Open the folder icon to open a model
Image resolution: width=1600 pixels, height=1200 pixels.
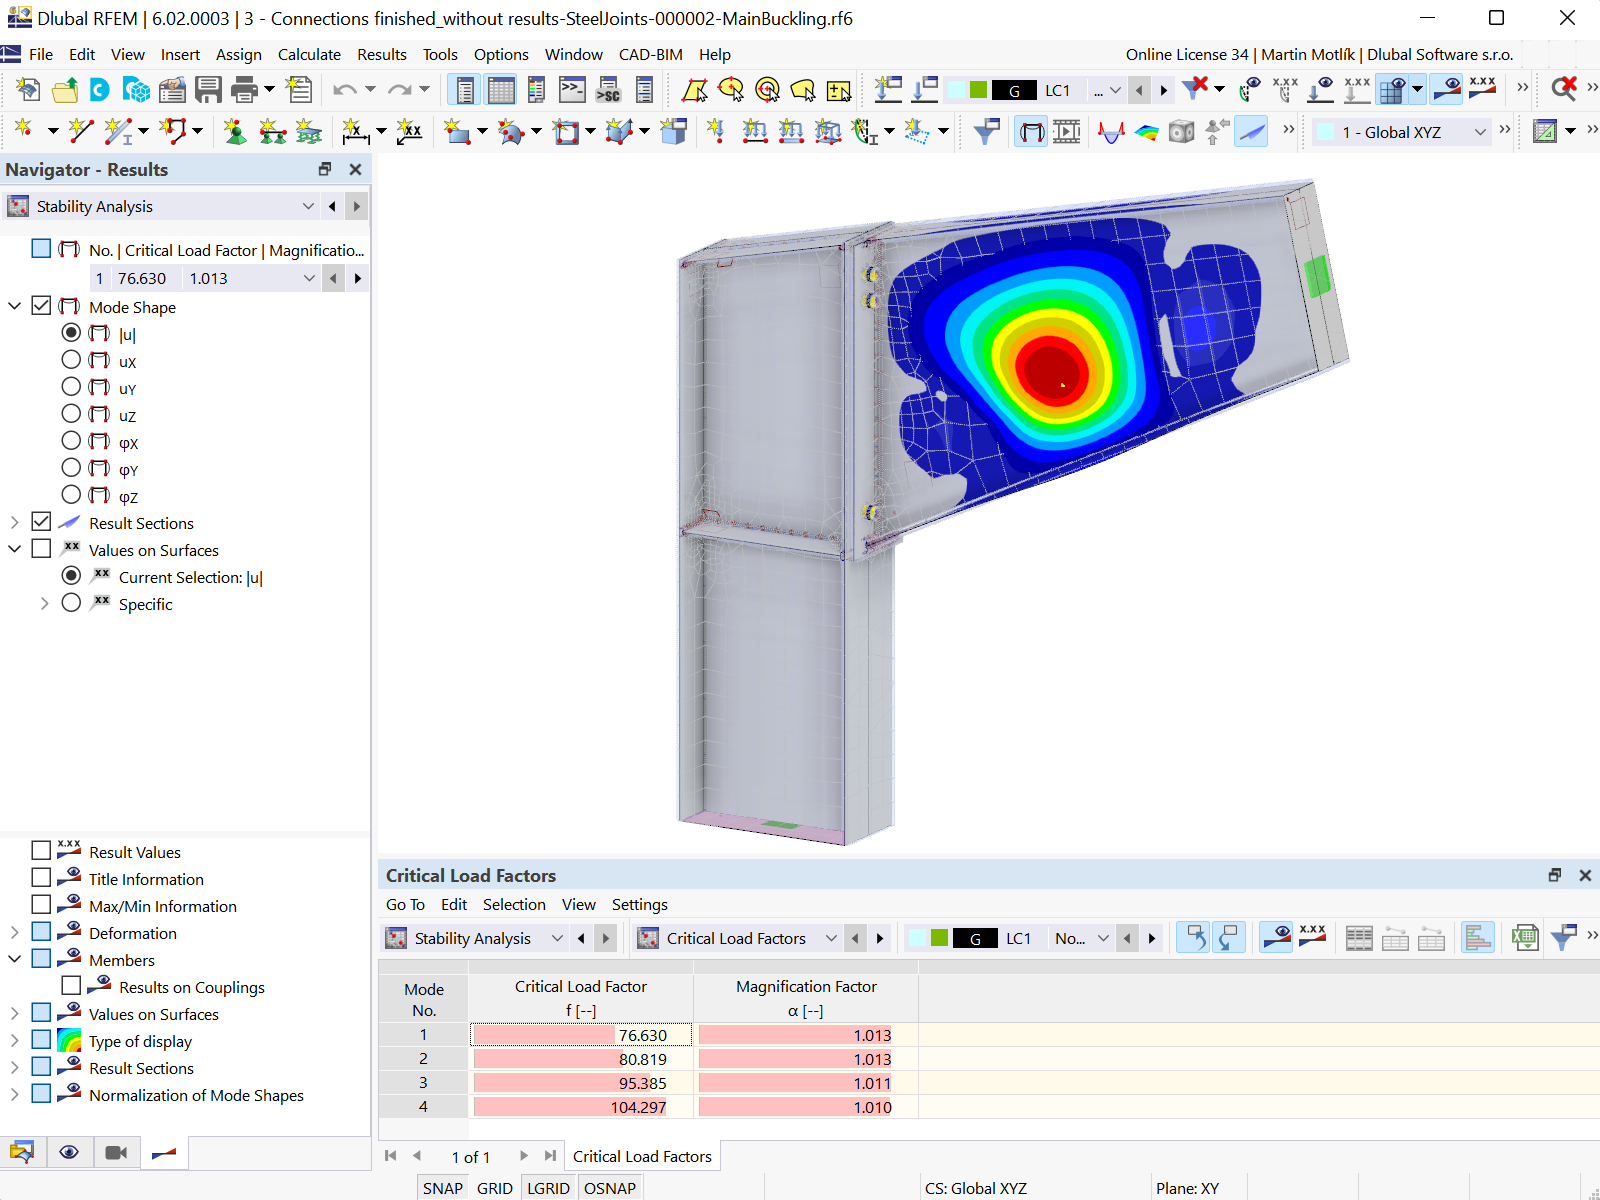(65, 90)
